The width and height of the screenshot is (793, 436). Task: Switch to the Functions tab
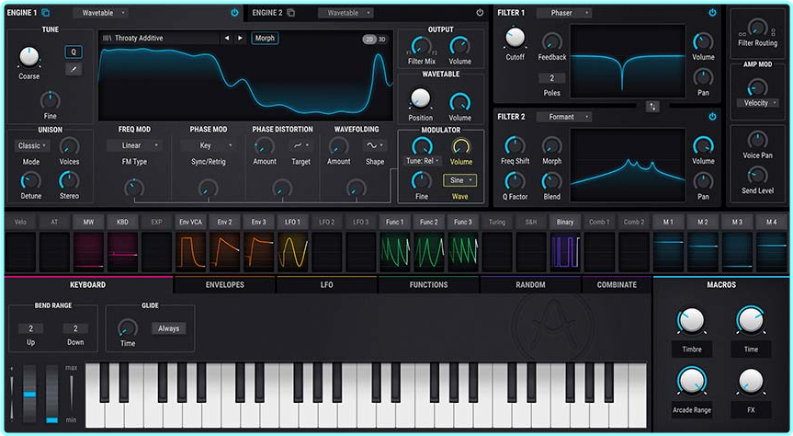tap(428, 285)
